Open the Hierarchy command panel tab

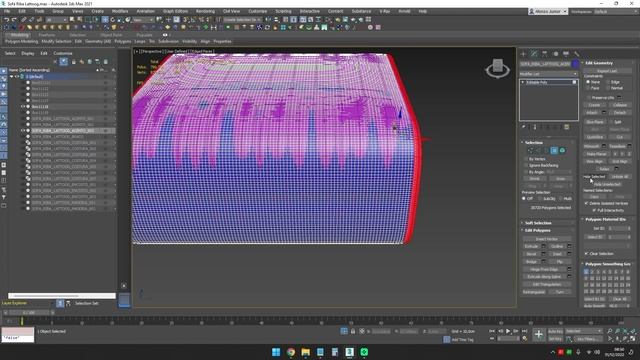coord(544,53)
